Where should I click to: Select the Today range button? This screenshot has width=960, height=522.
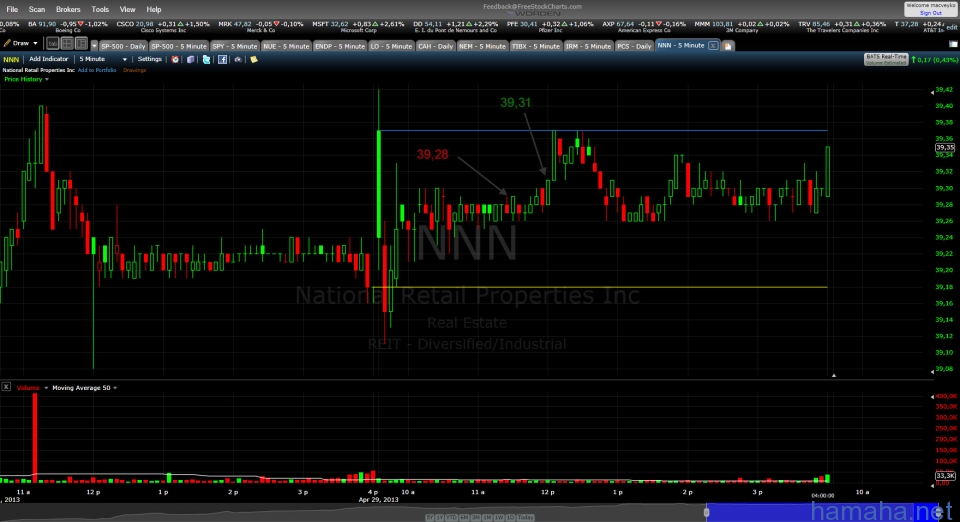click(x=525, y=518)
